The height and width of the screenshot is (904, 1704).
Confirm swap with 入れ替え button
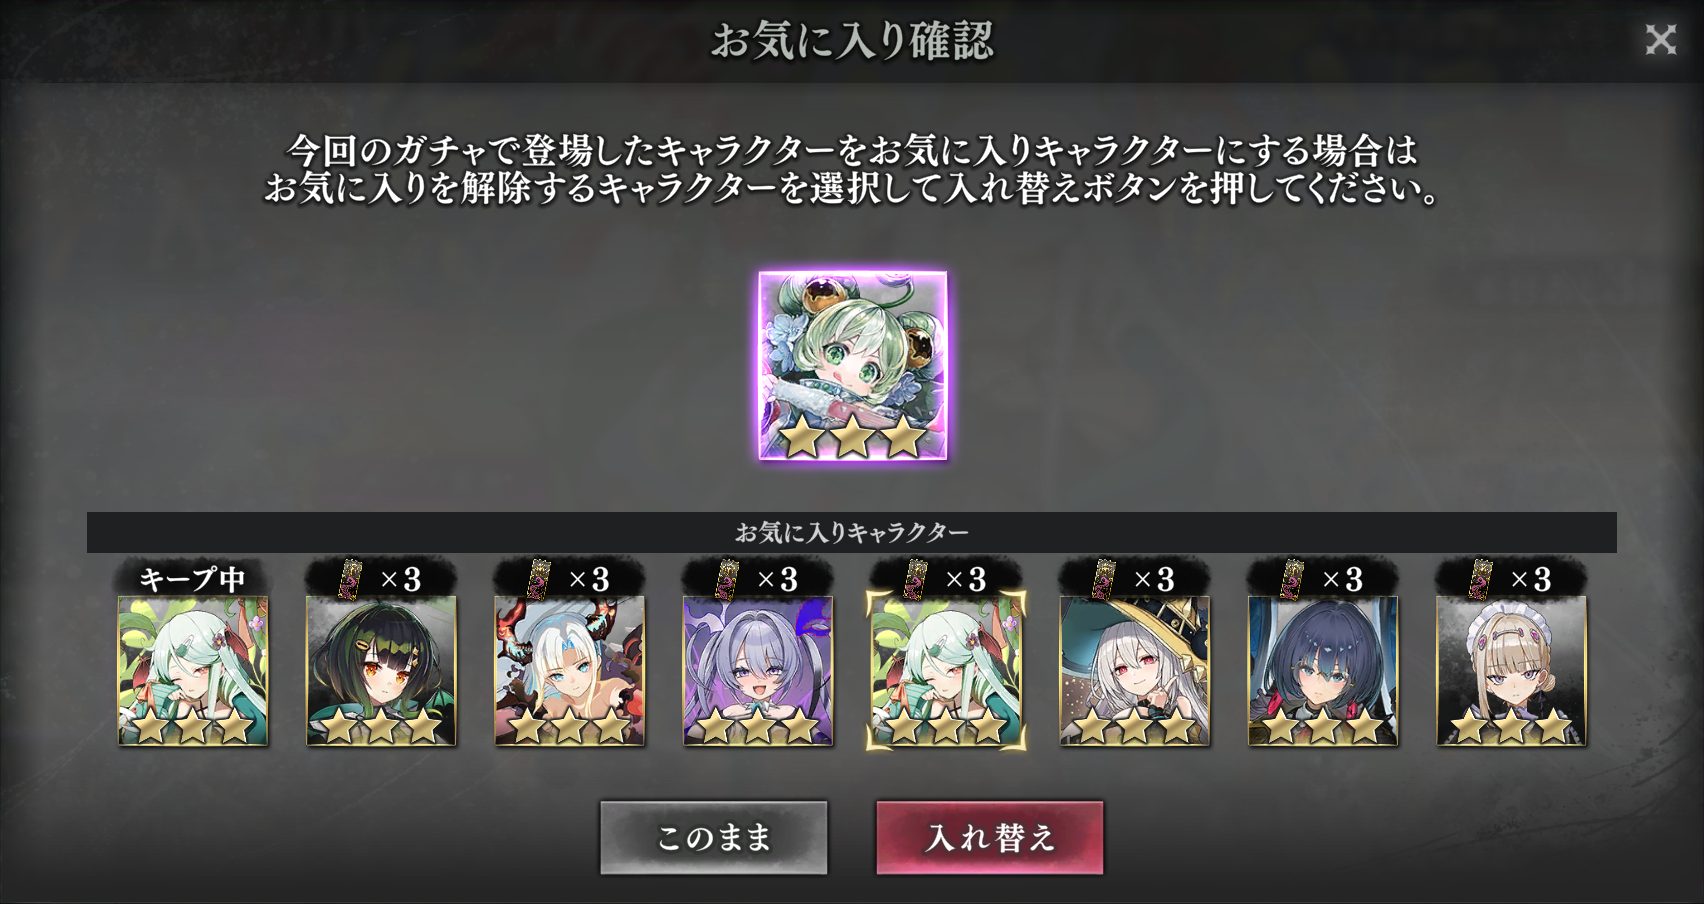tap(990, 838)
